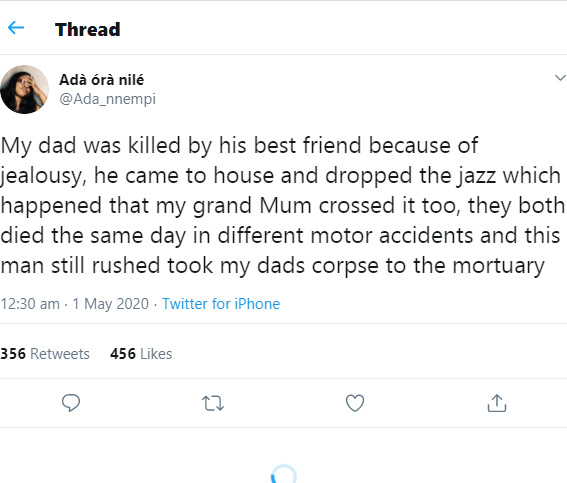This screenshot has width=567, height=483.
Task: Open the @Ada_nnempi handle
Action: click(x=107, y=99)
